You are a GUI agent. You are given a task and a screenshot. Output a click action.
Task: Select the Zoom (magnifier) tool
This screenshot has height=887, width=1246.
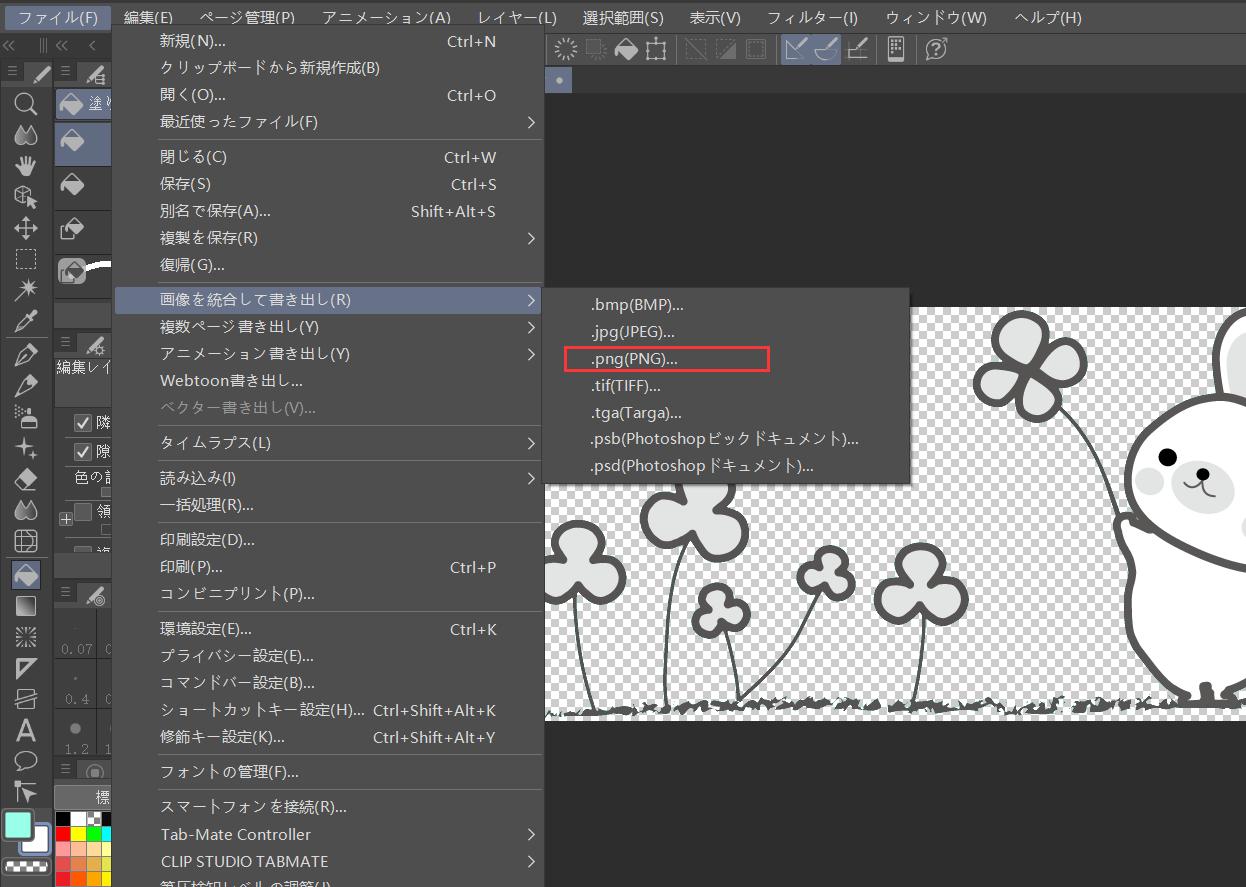click(x=26, y=104)
